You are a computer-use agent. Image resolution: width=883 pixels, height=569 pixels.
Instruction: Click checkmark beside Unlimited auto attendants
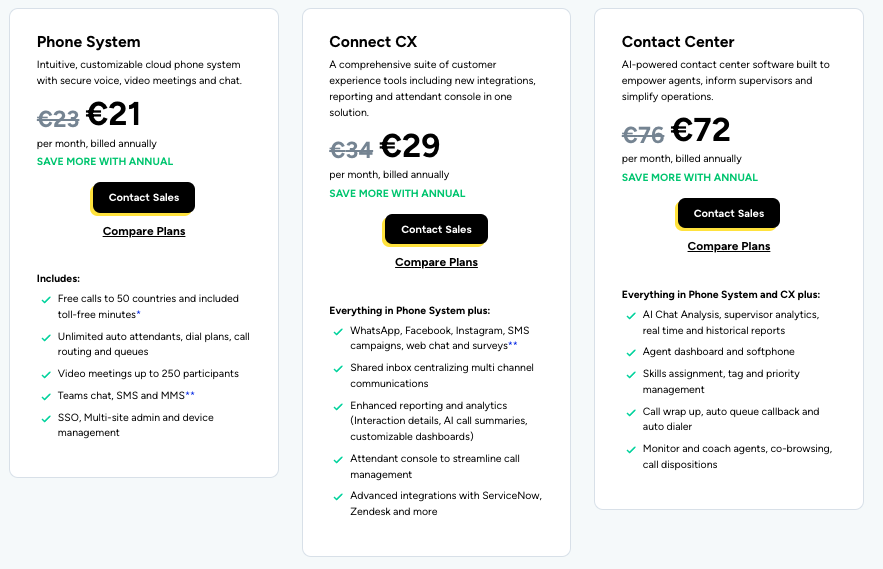coord(46,337)
